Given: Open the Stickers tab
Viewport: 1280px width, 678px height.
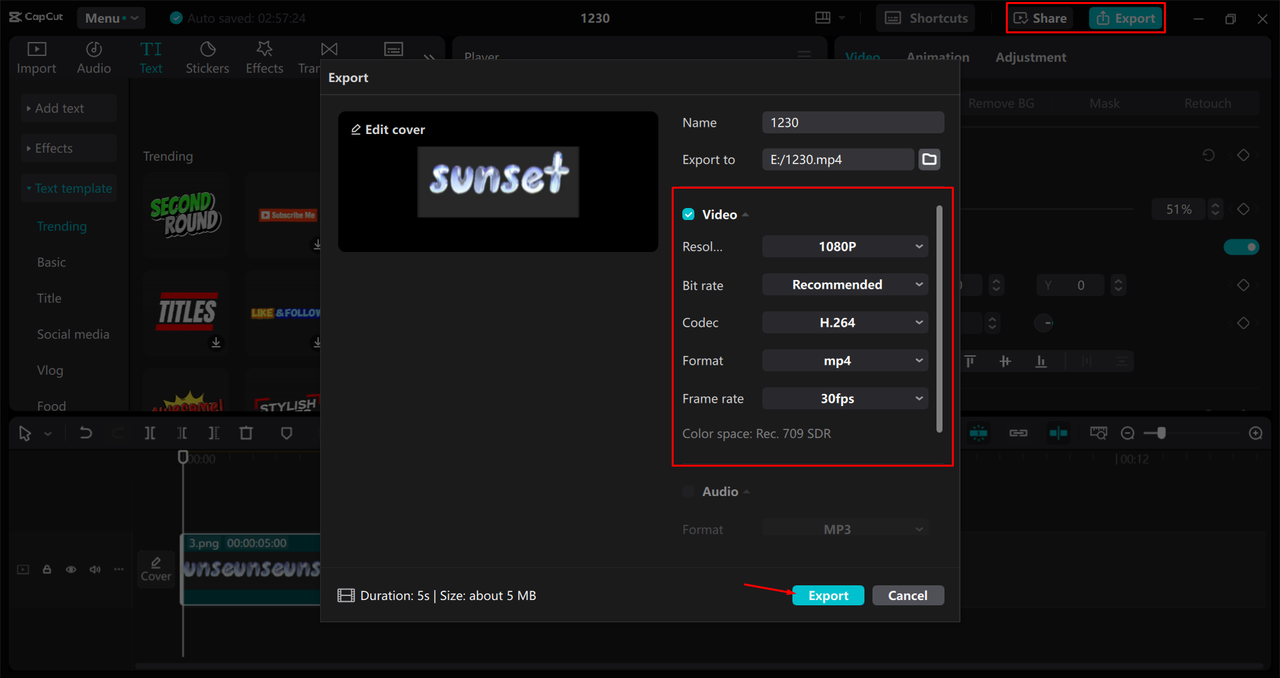Looking at the screenshot, I should 207,58.
